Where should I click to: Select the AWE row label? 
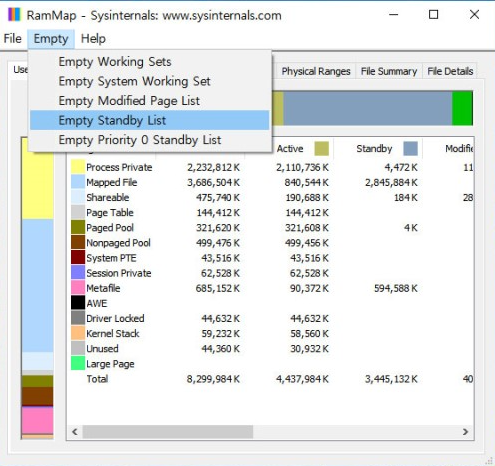pyautogui.click(x=97, y=303)
